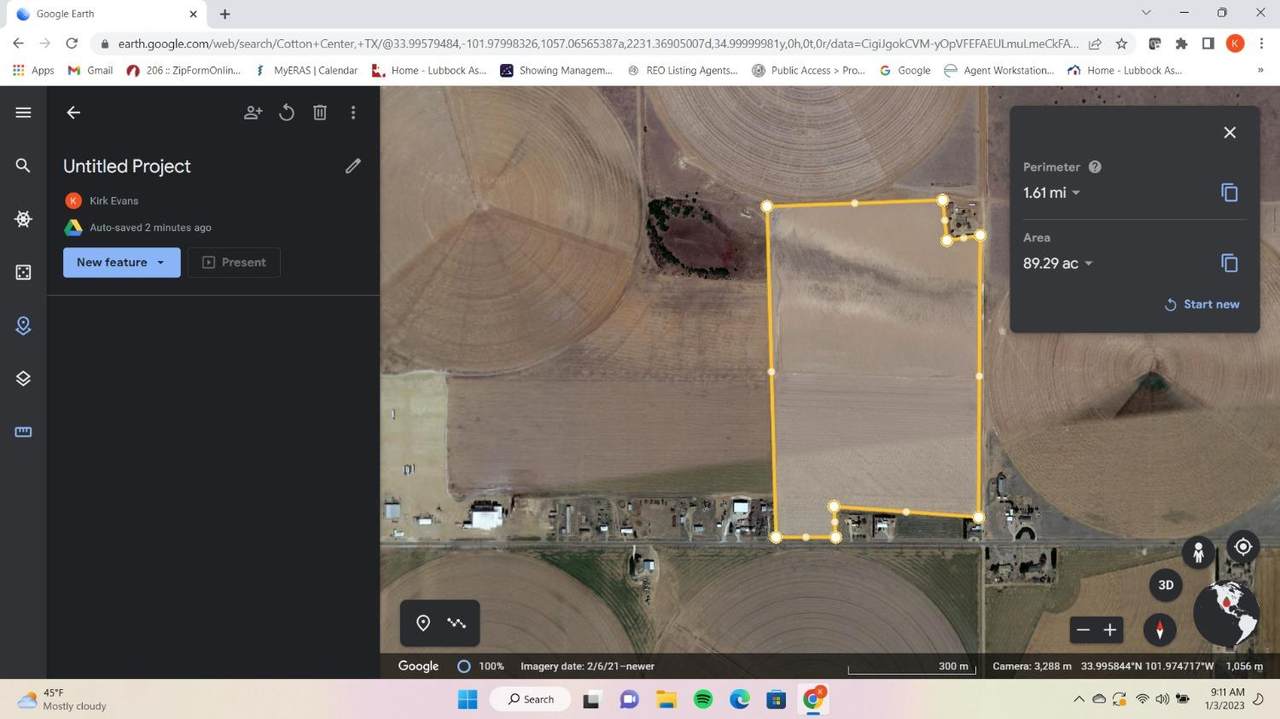
Task: Click the Kirk Evans owner name
Action: [114, 201]
